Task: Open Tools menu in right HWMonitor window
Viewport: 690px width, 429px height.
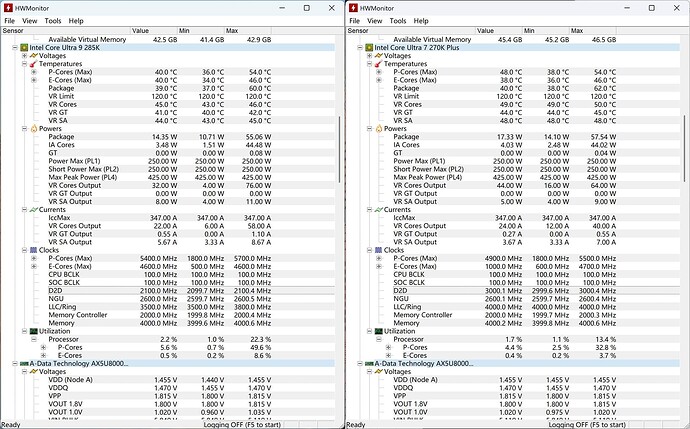Action: (x=398, y=21)
